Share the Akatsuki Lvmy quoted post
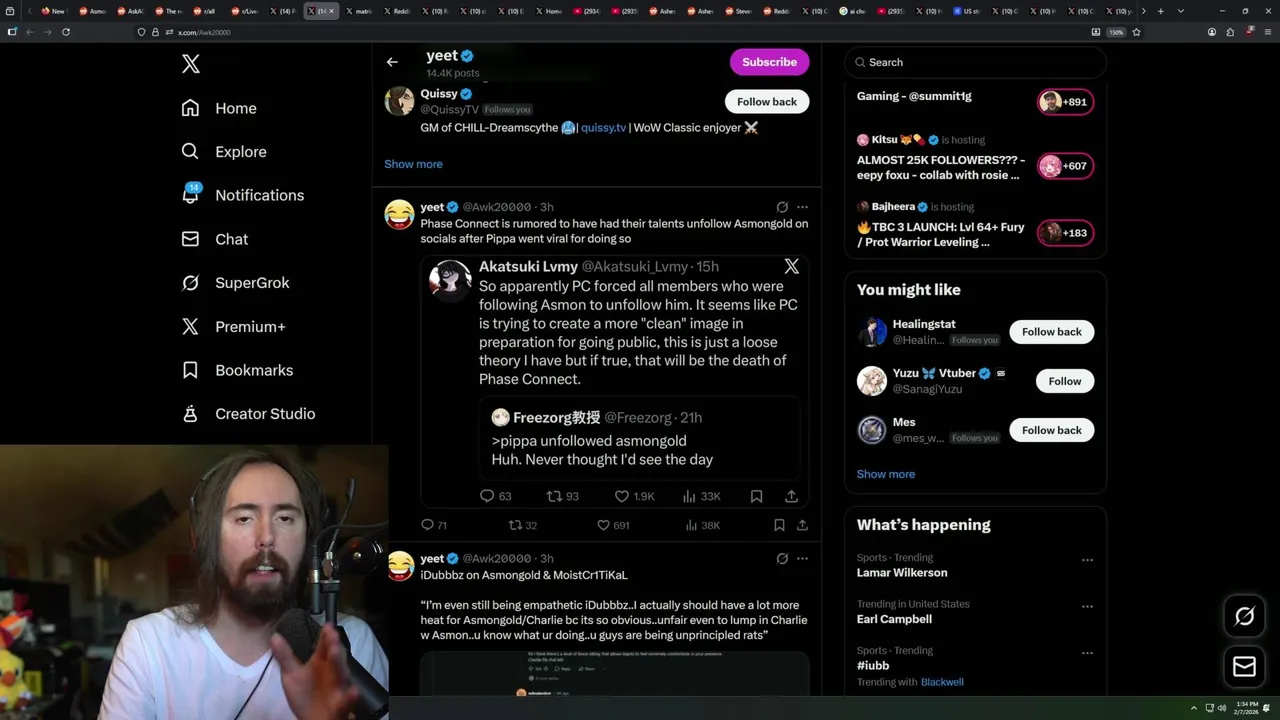The height and width of the screenshot is (720, 1280). coord(791,496)
